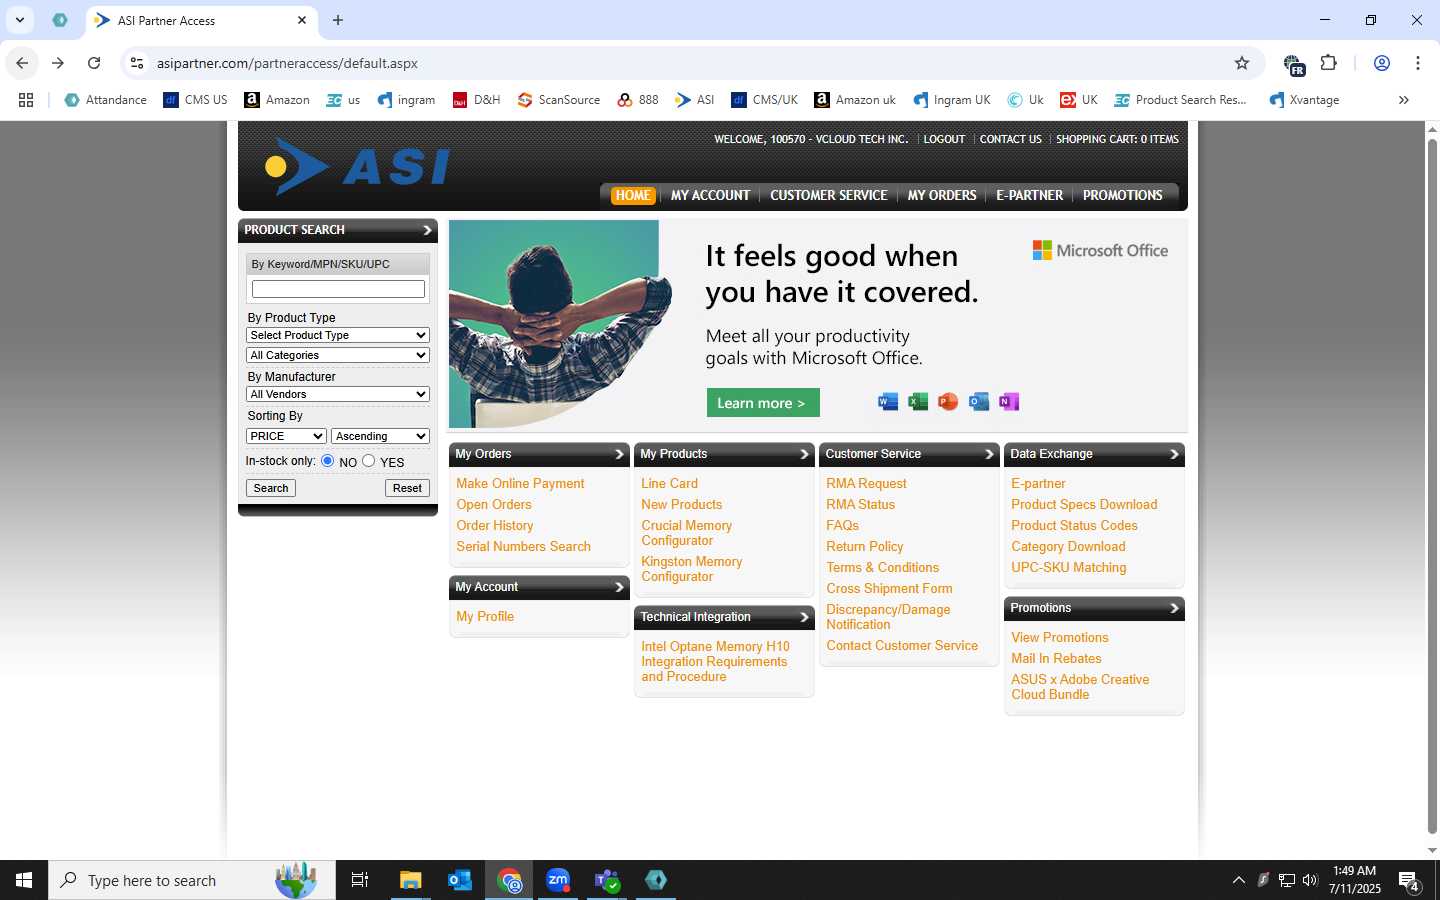Open the CMS US bookmark

click(x=195, y=100)
